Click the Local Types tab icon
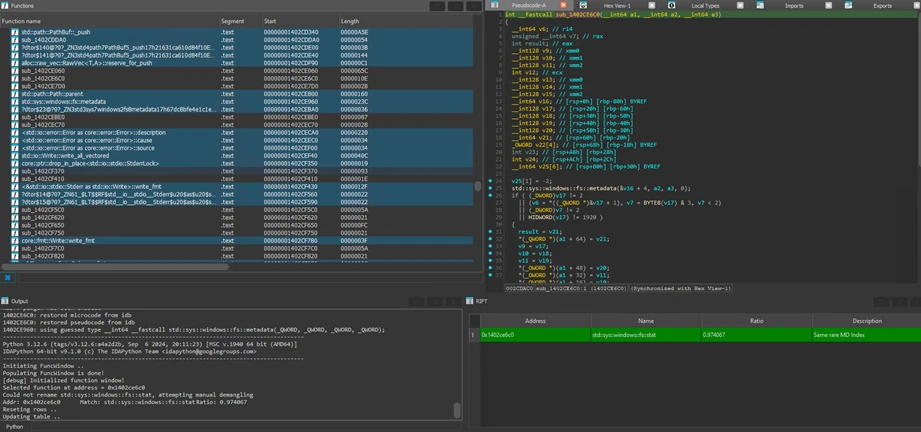921x432 pixels. [671, 5]
